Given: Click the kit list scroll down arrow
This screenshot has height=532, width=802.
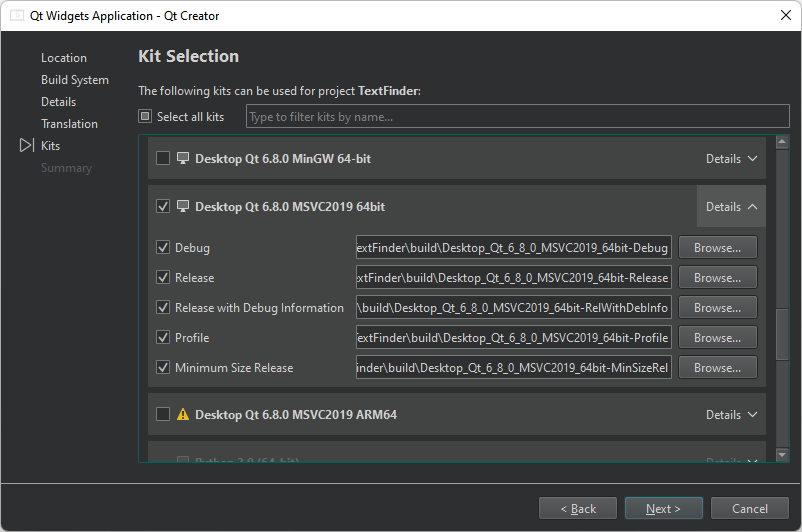Looking at the screenshot, I should [x=782, y=455].
